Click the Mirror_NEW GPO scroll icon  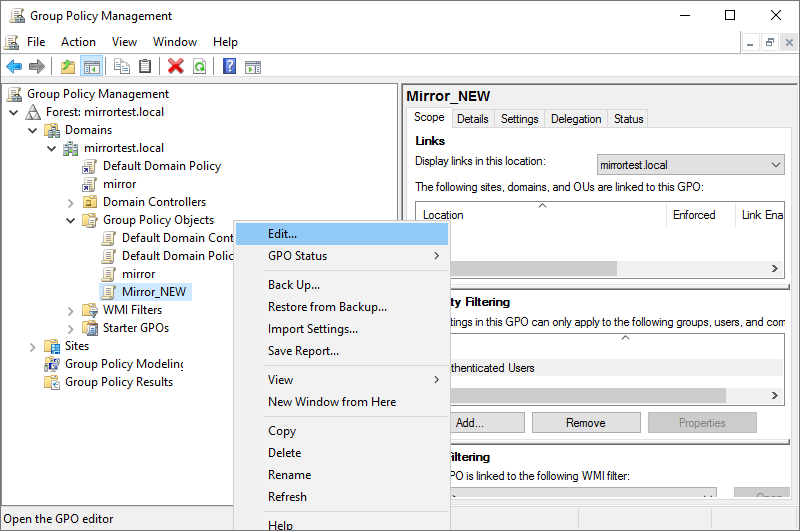(x=108, y=292)
